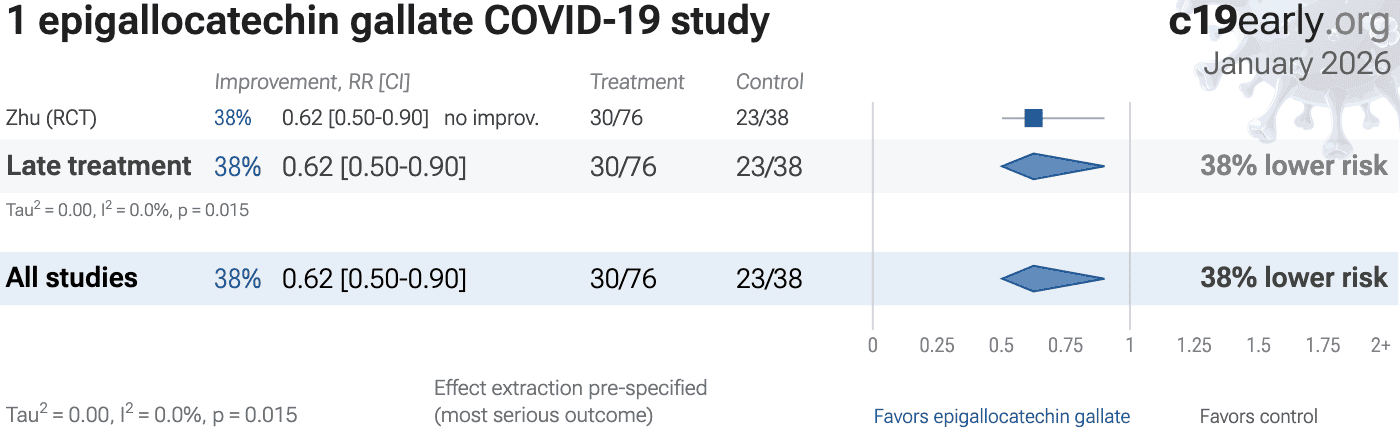Click the axis tick labeled 1

(x=1130, y=345)
